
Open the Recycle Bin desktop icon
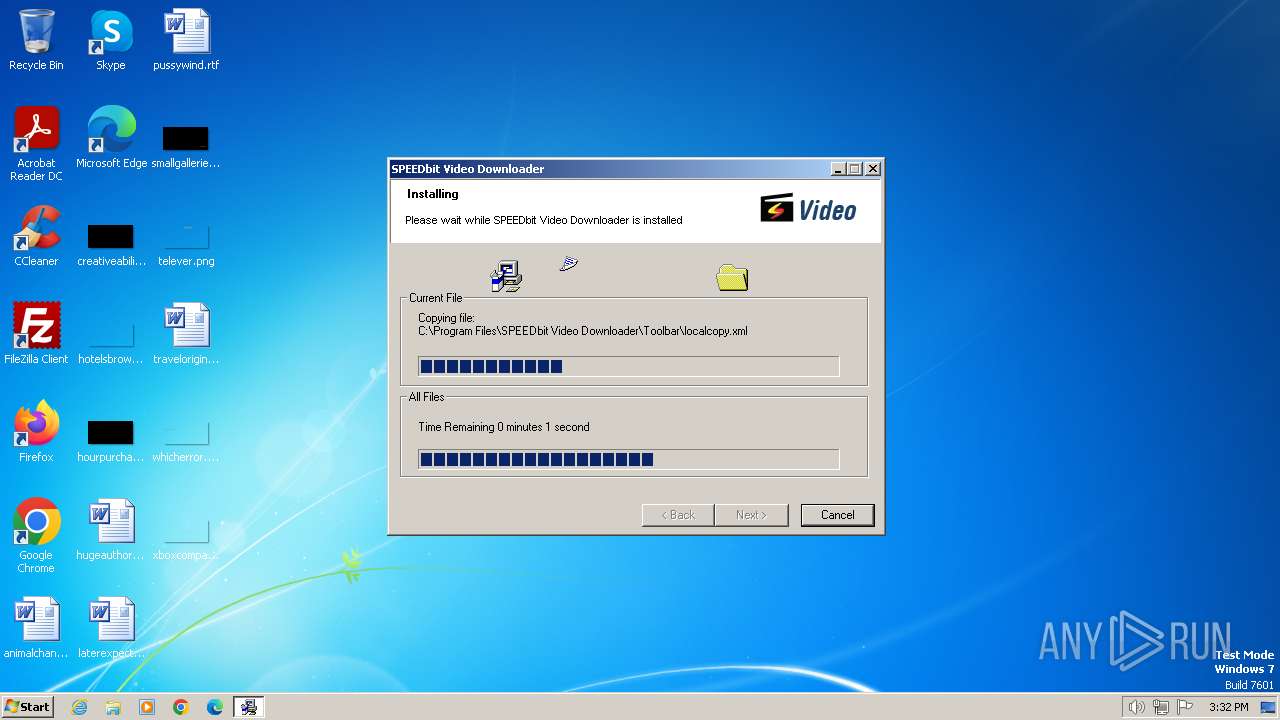(x=36, y=40)
